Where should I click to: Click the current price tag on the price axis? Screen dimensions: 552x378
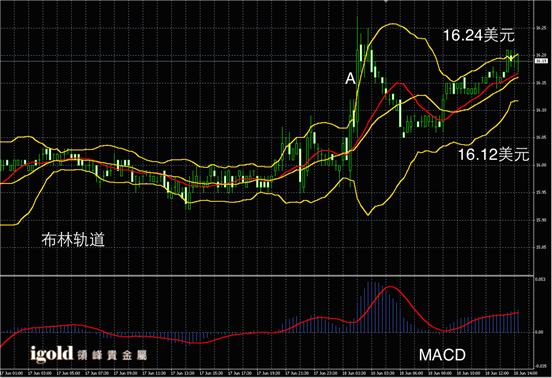pyautogui.click(x=541, y=61)
